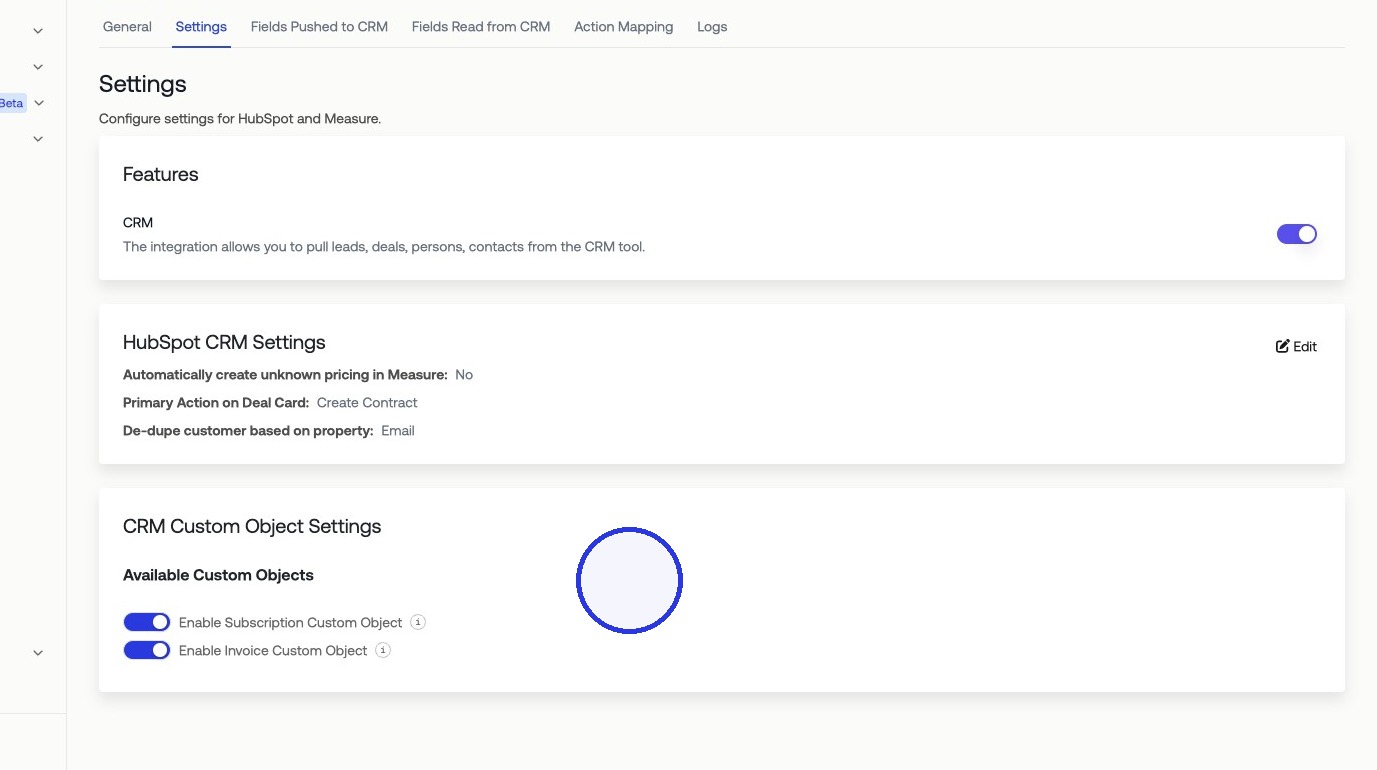Expand the sidebar chevron just above Beta
The width and height of the screenshot is (1377, 770).
click(38, 67)
